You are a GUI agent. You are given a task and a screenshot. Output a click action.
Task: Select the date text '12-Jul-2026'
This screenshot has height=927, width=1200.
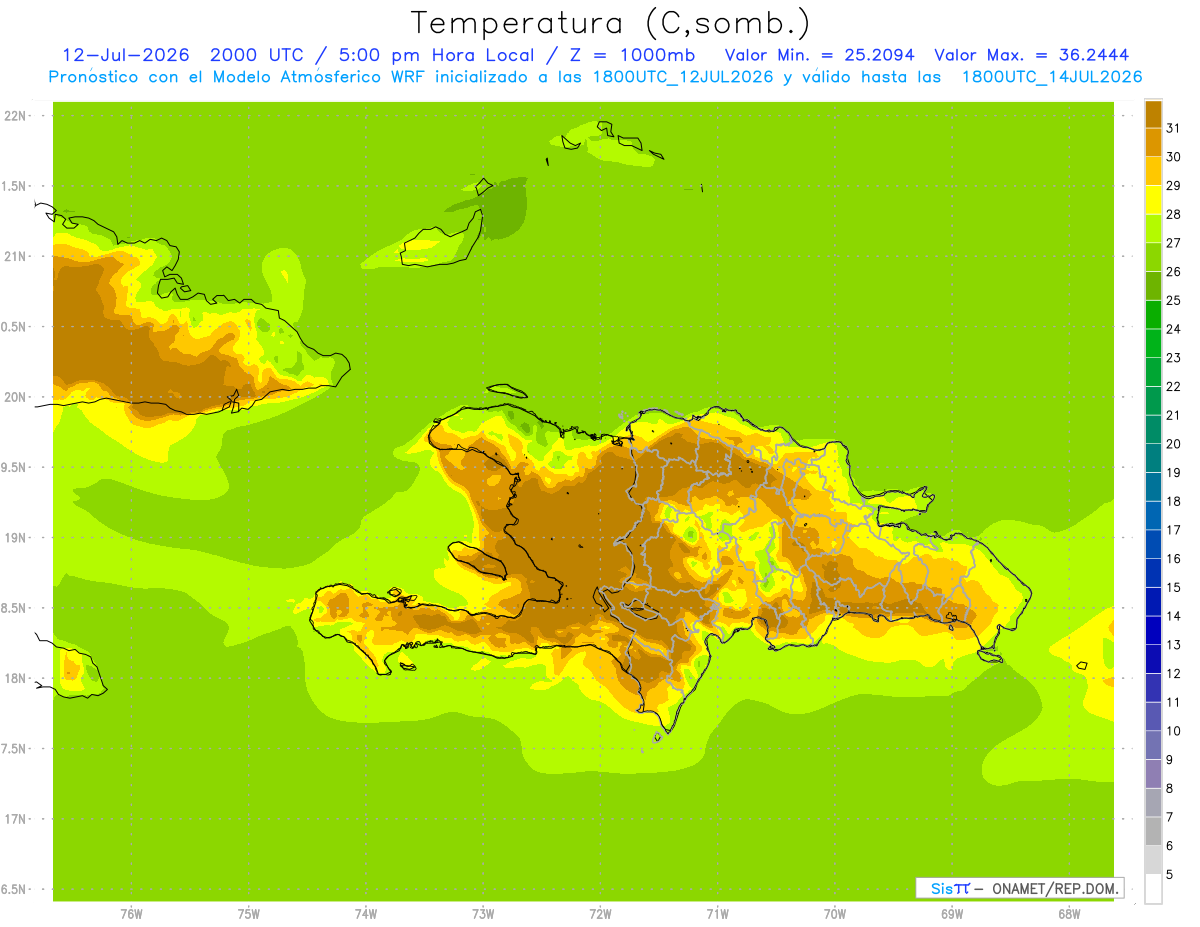point(126,55)
